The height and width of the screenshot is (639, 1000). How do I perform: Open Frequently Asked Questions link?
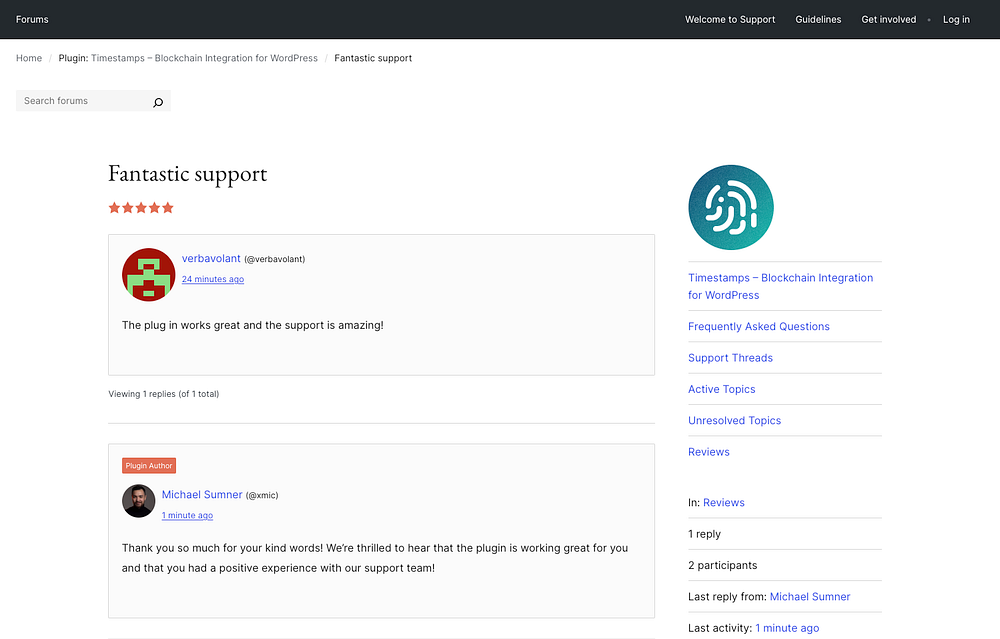[x=759, y=327]
